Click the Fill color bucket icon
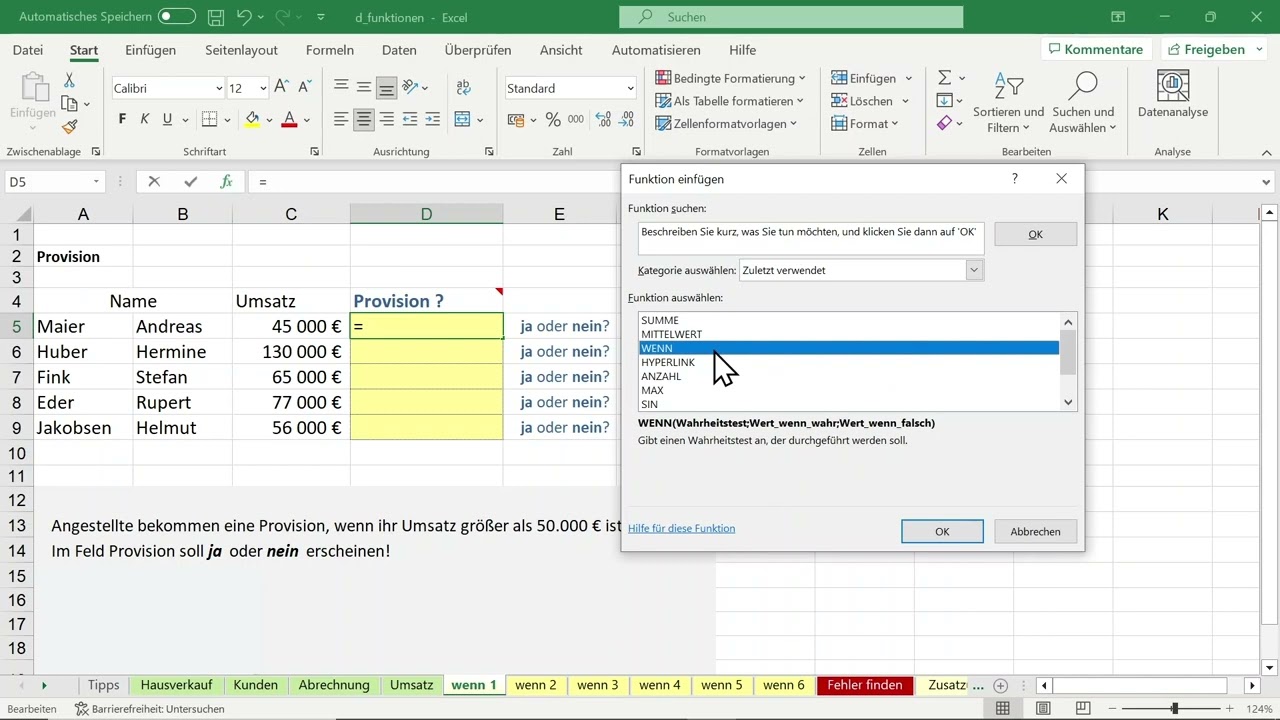 pyautogui.click(x=252, y=119)
